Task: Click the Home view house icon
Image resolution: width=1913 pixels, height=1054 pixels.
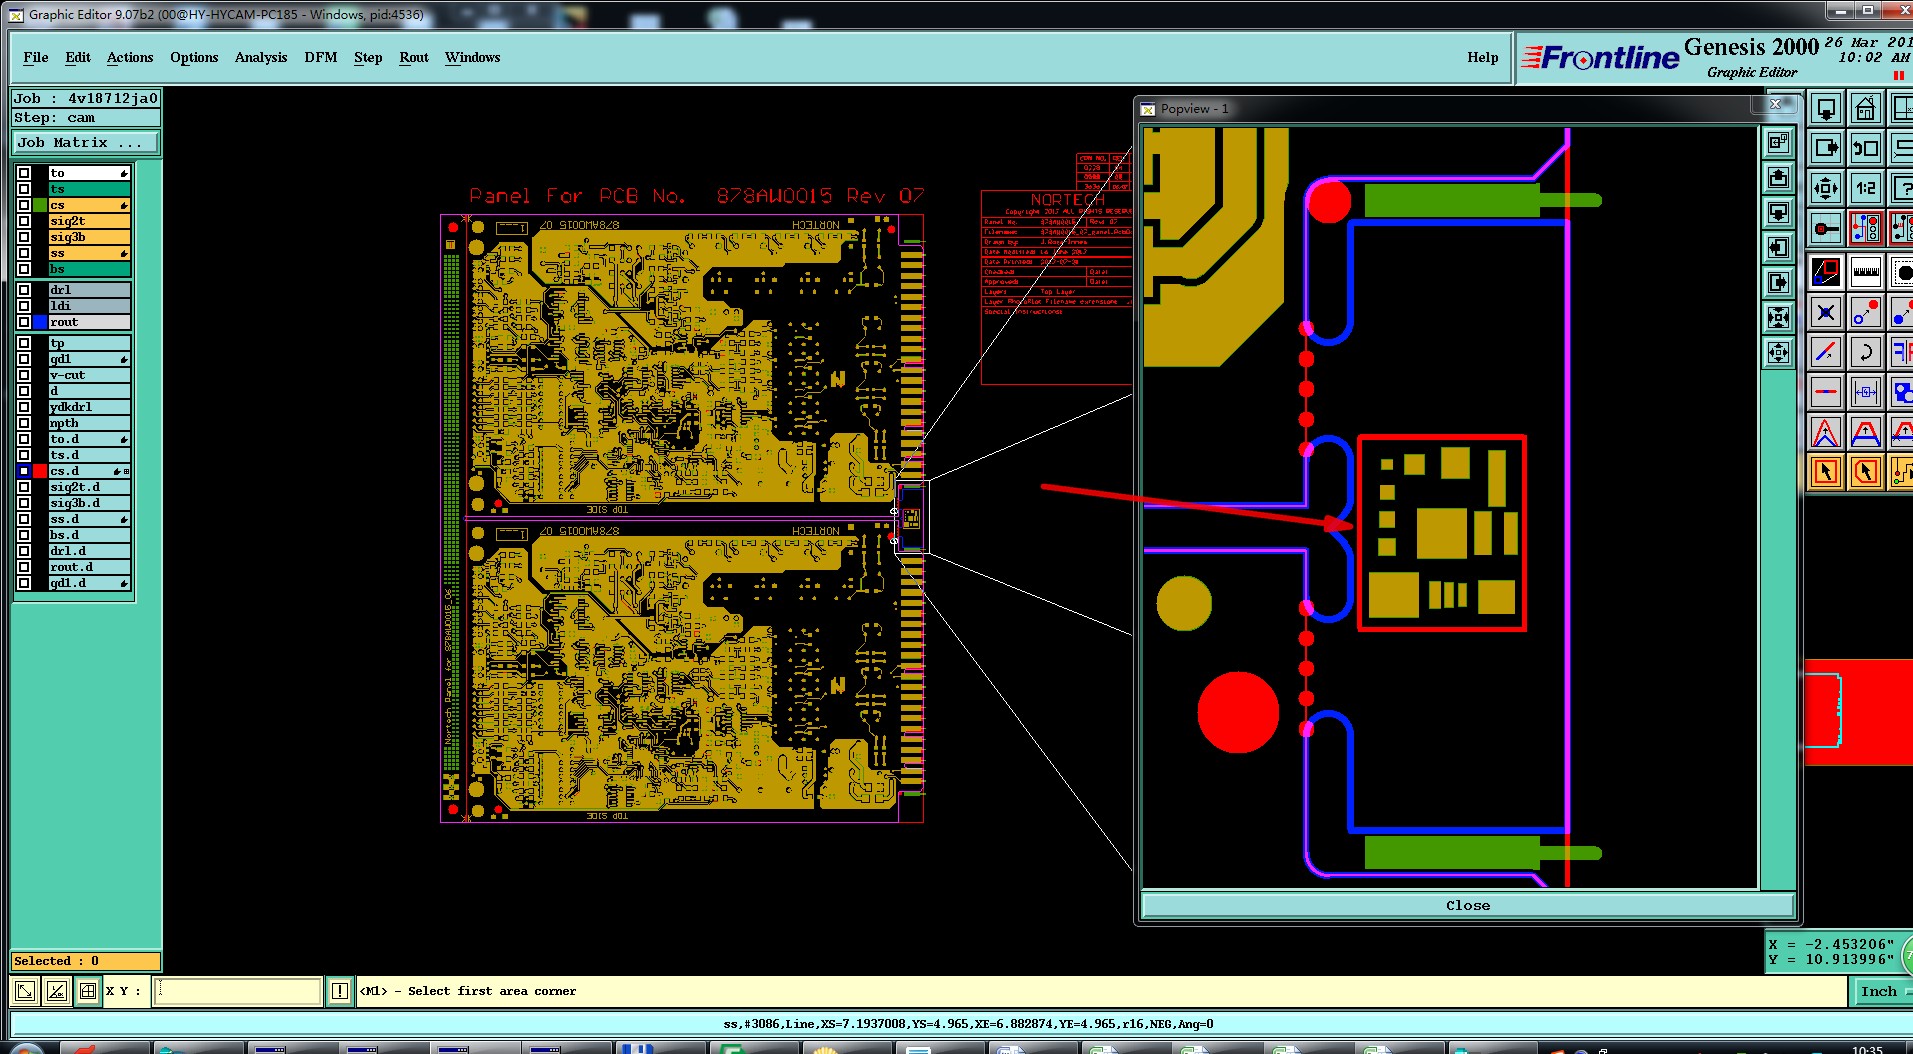Action: (1865, 108)
